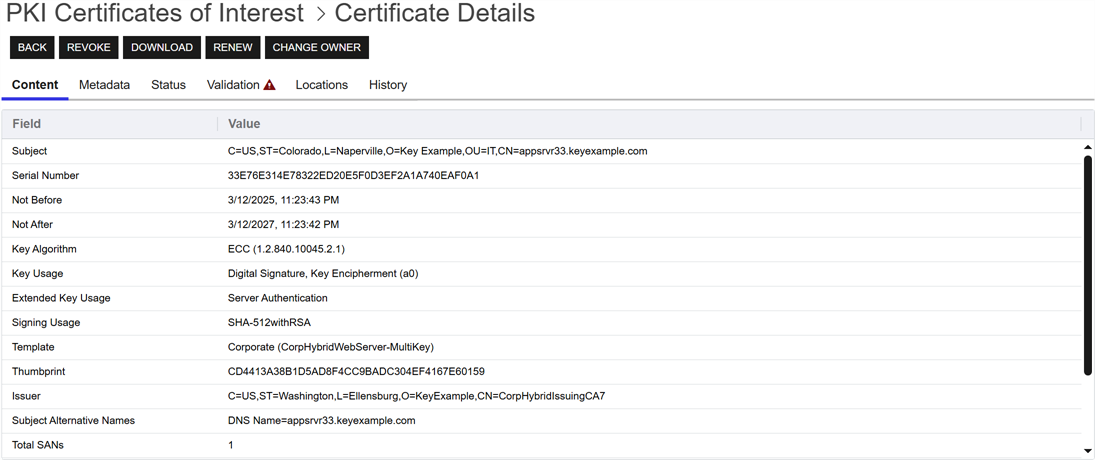1095x460 pixels.
Task: Select the Content tab
Action: pos(35,85)
